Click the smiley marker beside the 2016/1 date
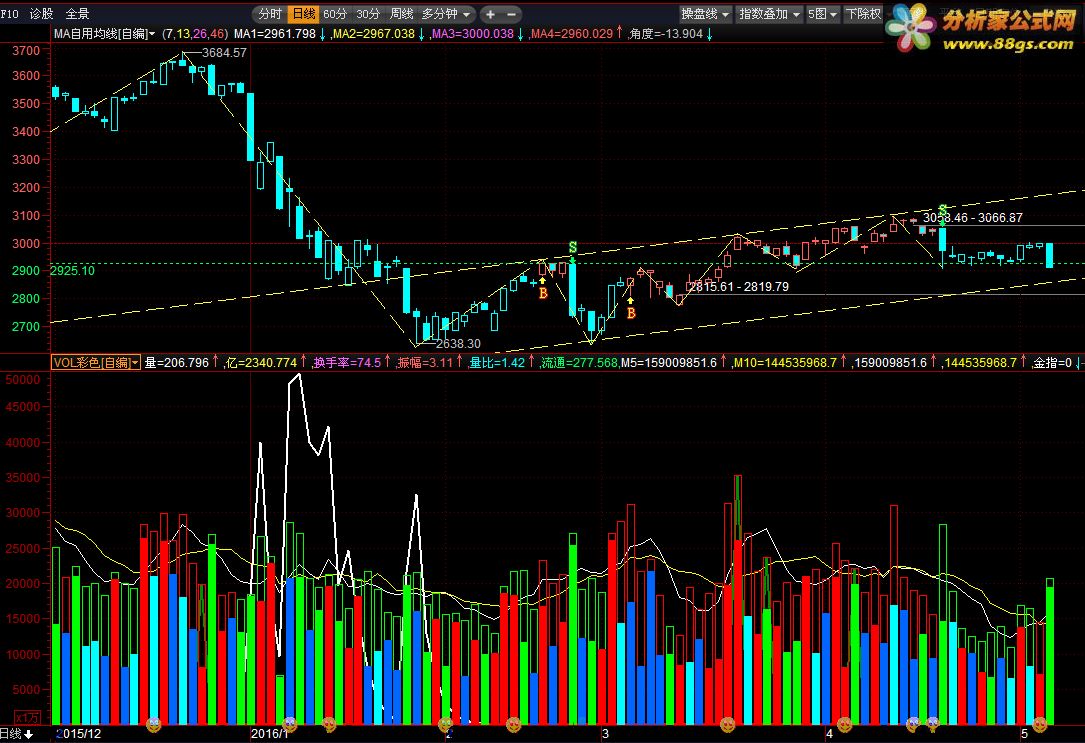This screenshot has height=743, width=1085. 291,724
